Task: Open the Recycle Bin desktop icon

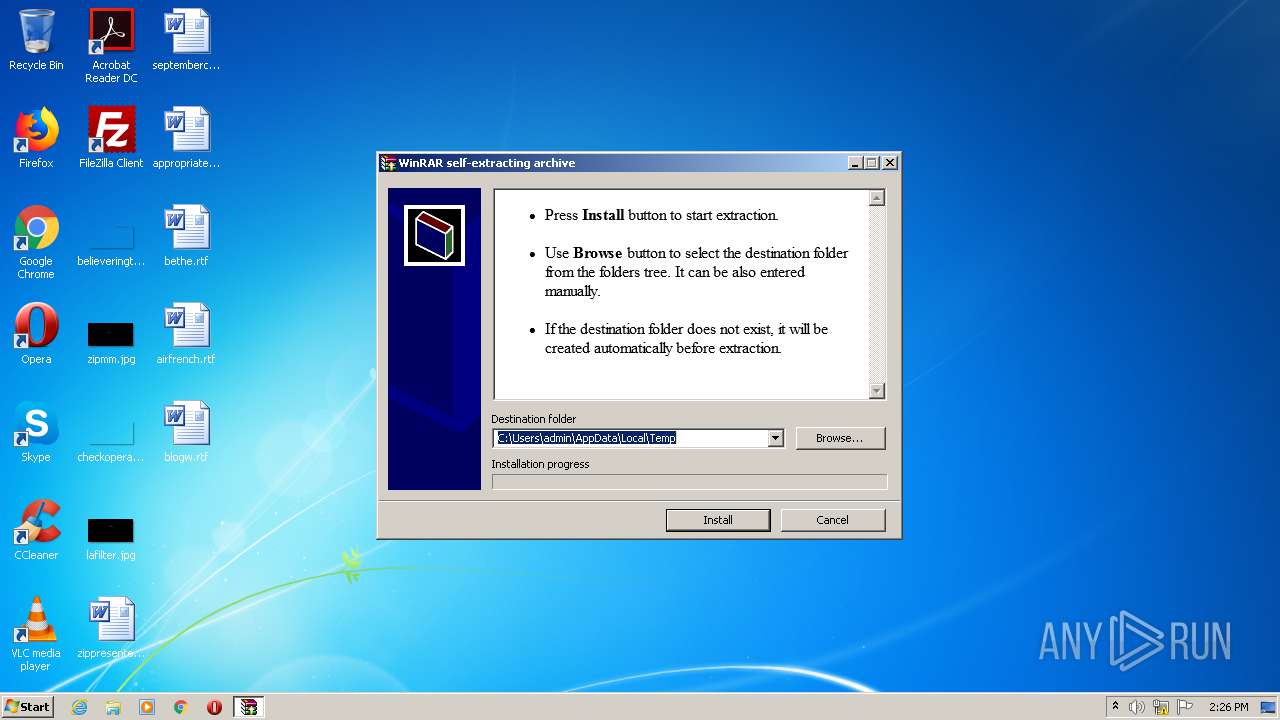Action: pos(36,40)
